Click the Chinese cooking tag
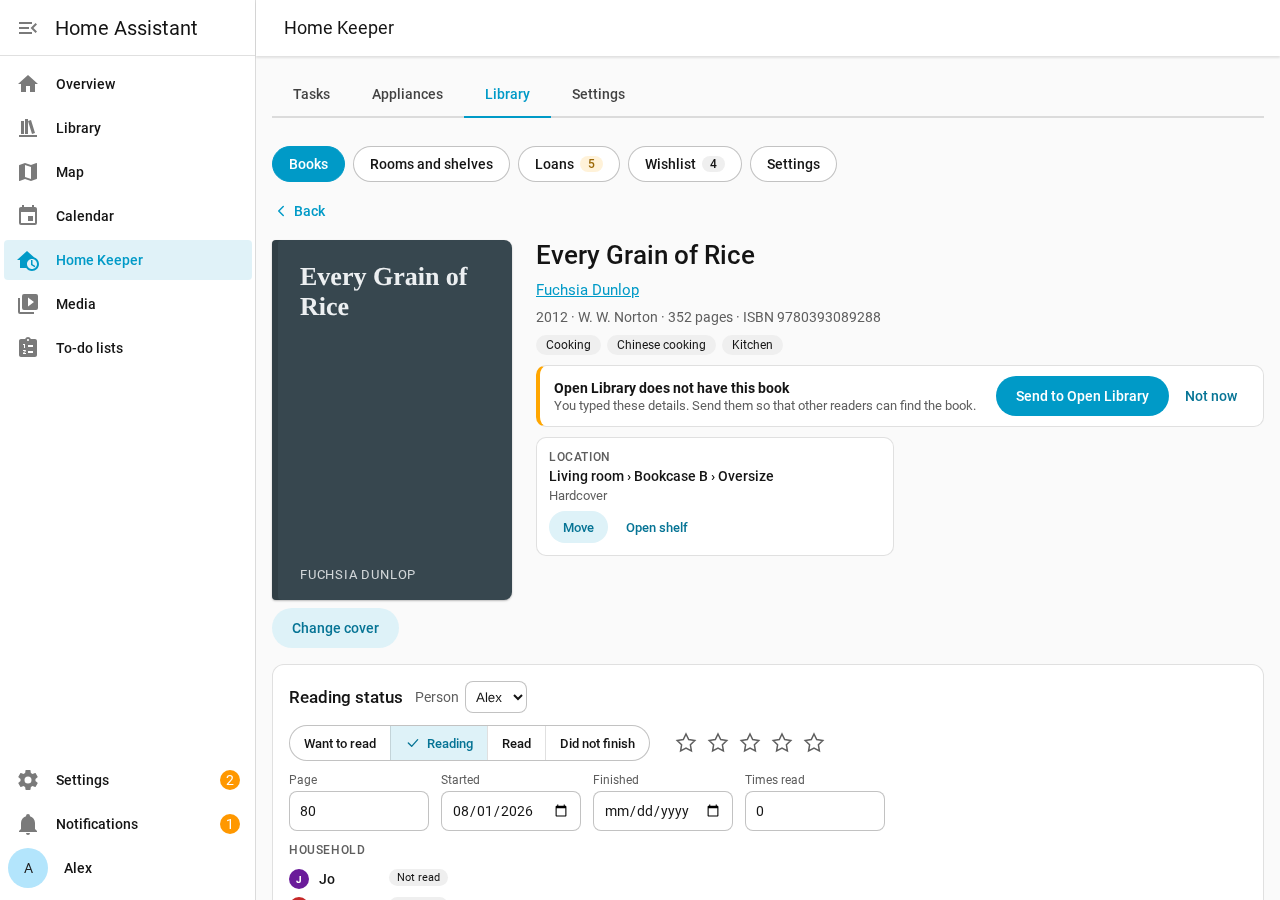 tap(661, 345)
